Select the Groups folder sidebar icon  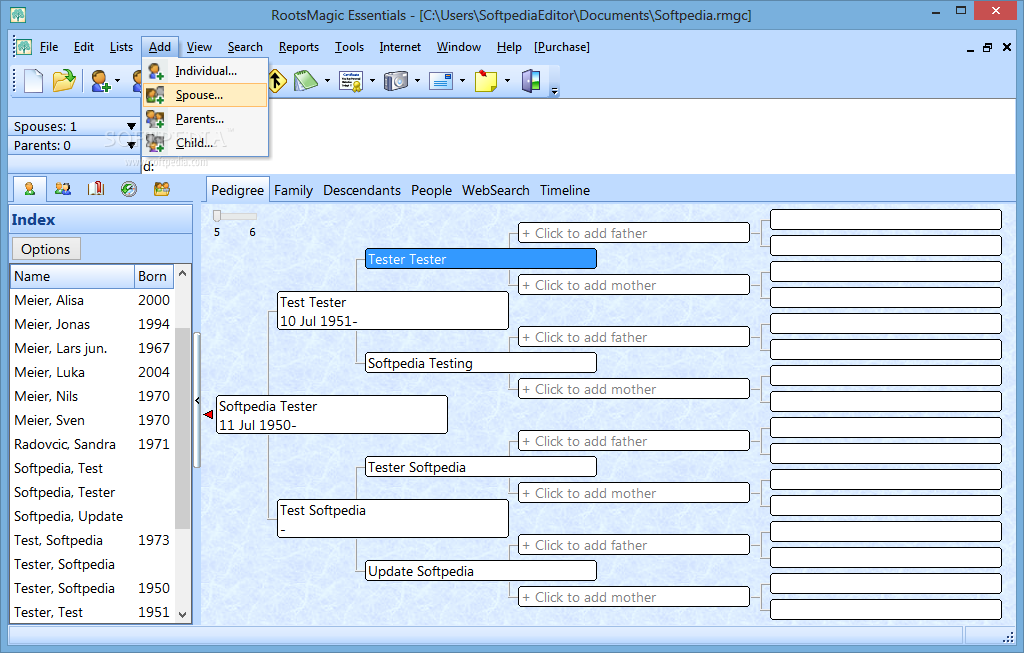pyautogui.click(x=161, y=189)
